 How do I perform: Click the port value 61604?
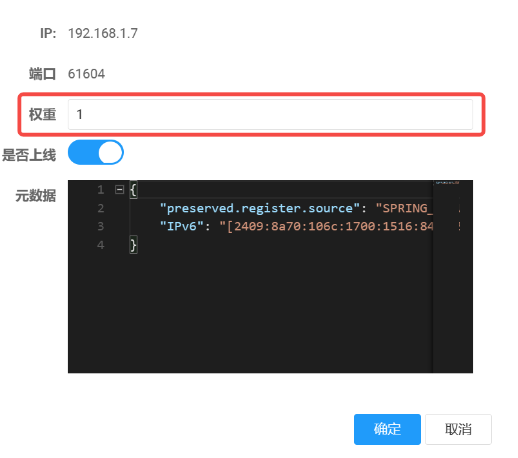[x=86, y=74]
